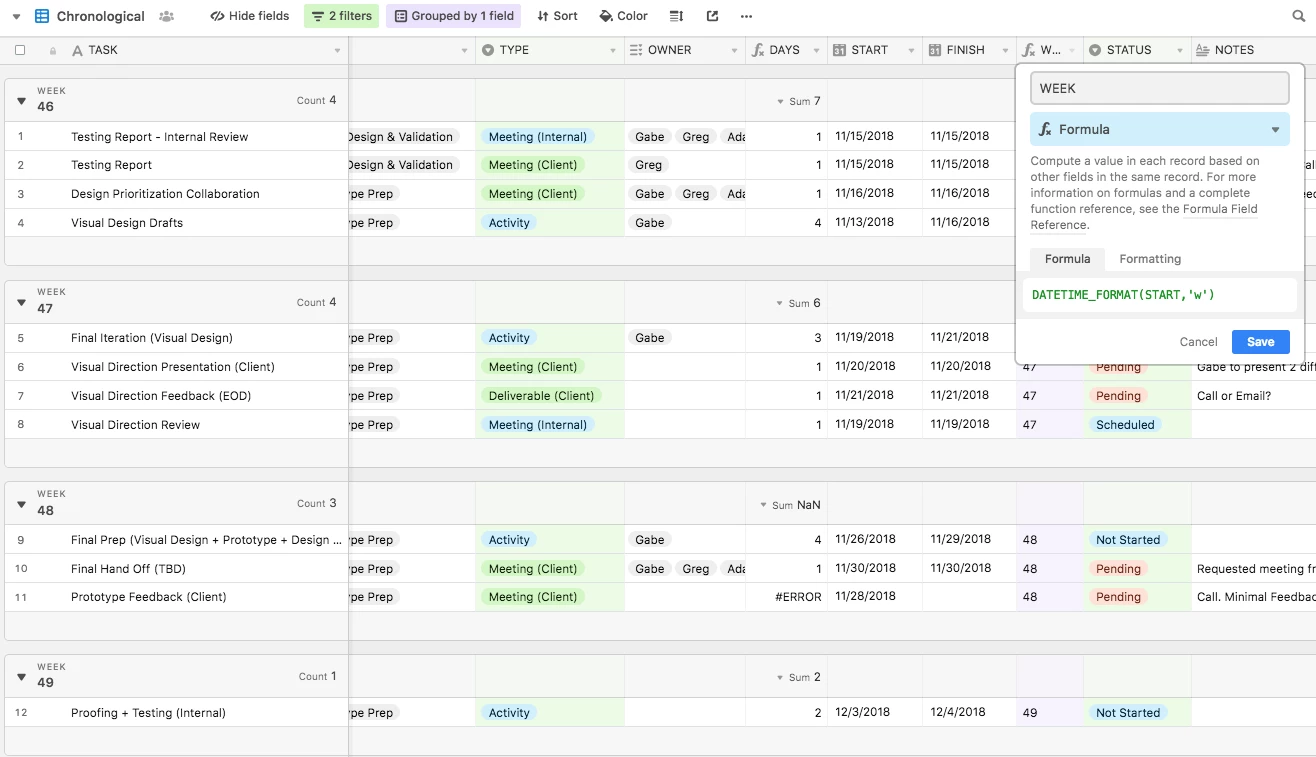The height and width of the screenshot is (757, 1316).
Task: Click the STATUS field icon
Action: click(1095, 50)
